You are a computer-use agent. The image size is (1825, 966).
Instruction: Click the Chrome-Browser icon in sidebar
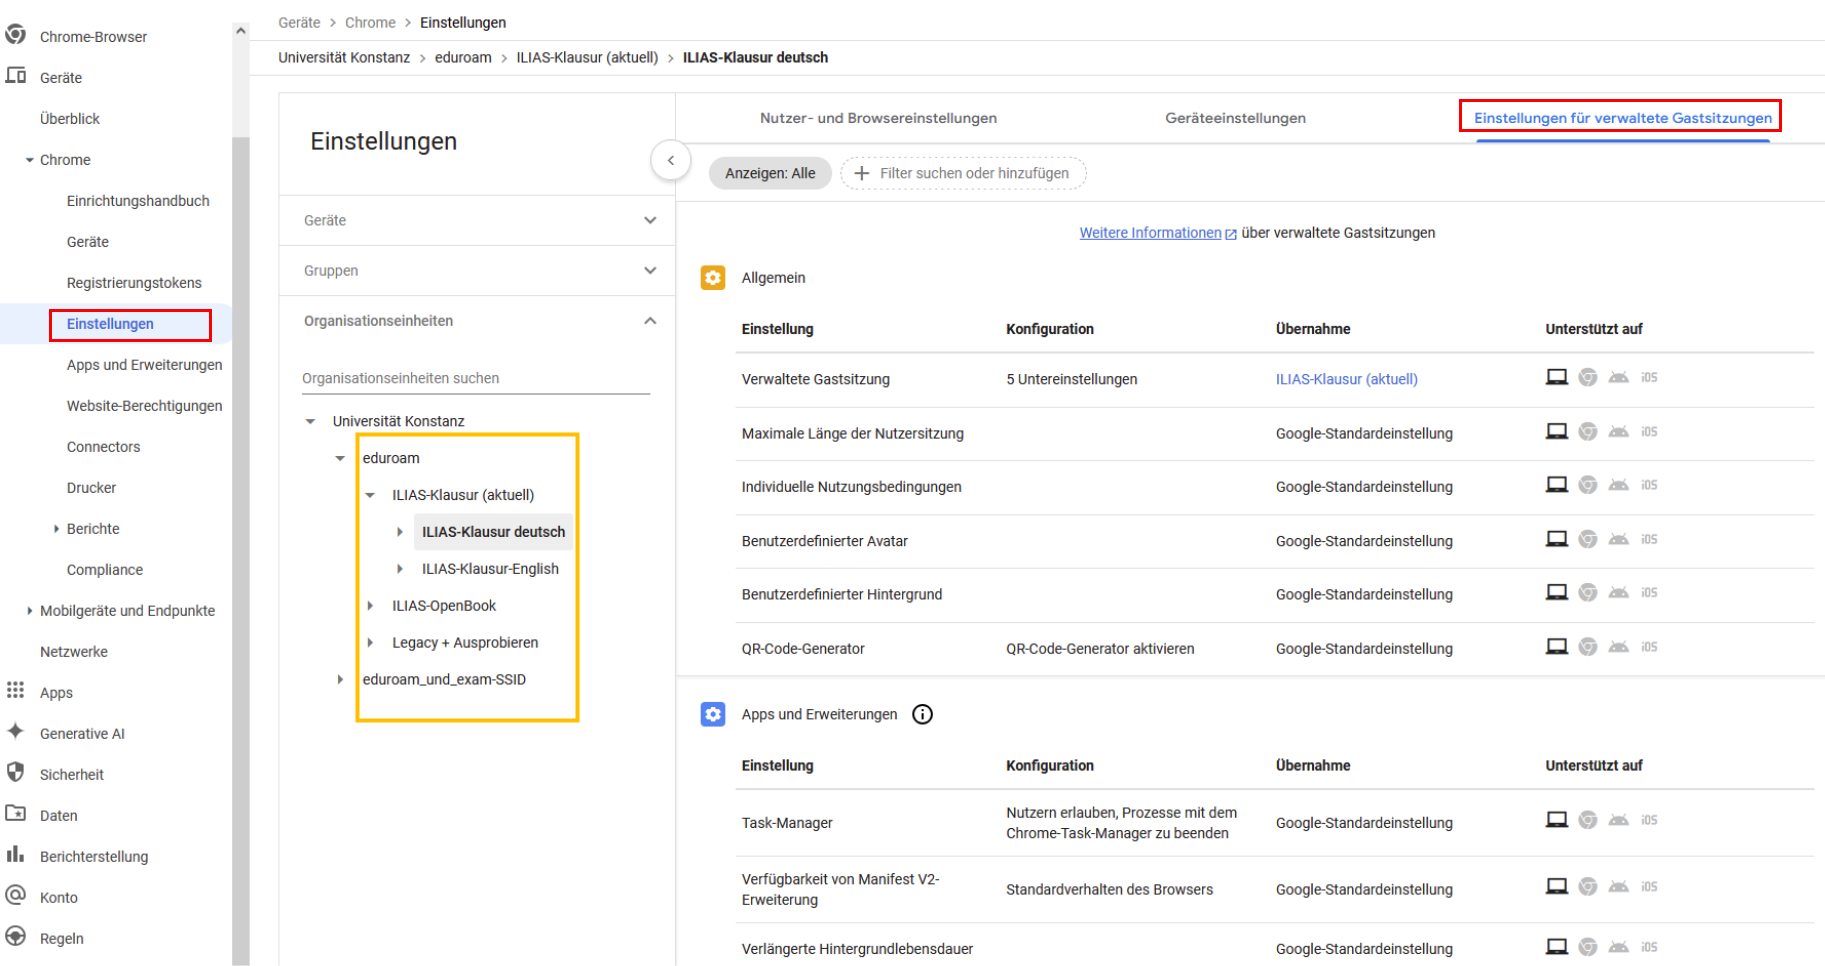coord(15,35)
